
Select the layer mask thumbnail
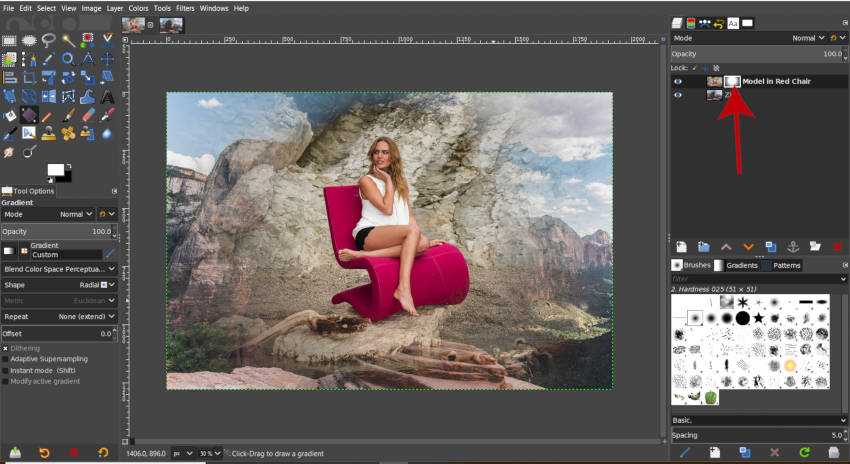[732, 81]
